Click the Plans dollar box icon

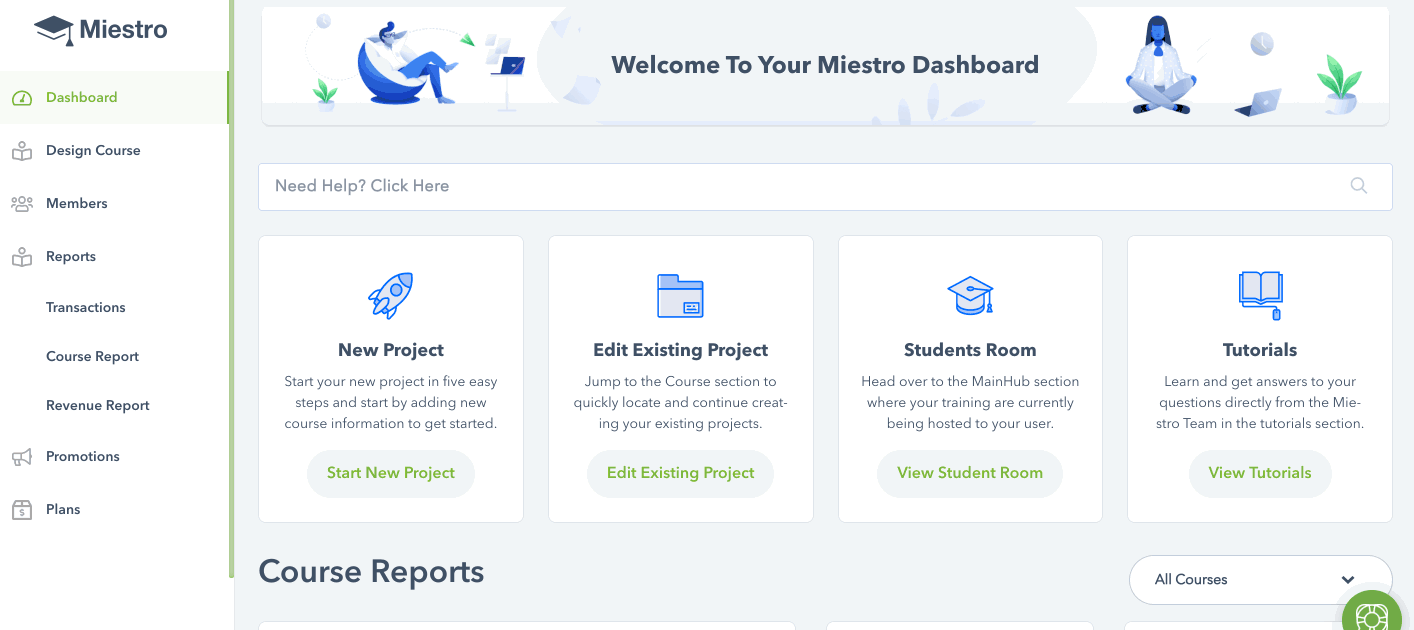pos(22,510)
